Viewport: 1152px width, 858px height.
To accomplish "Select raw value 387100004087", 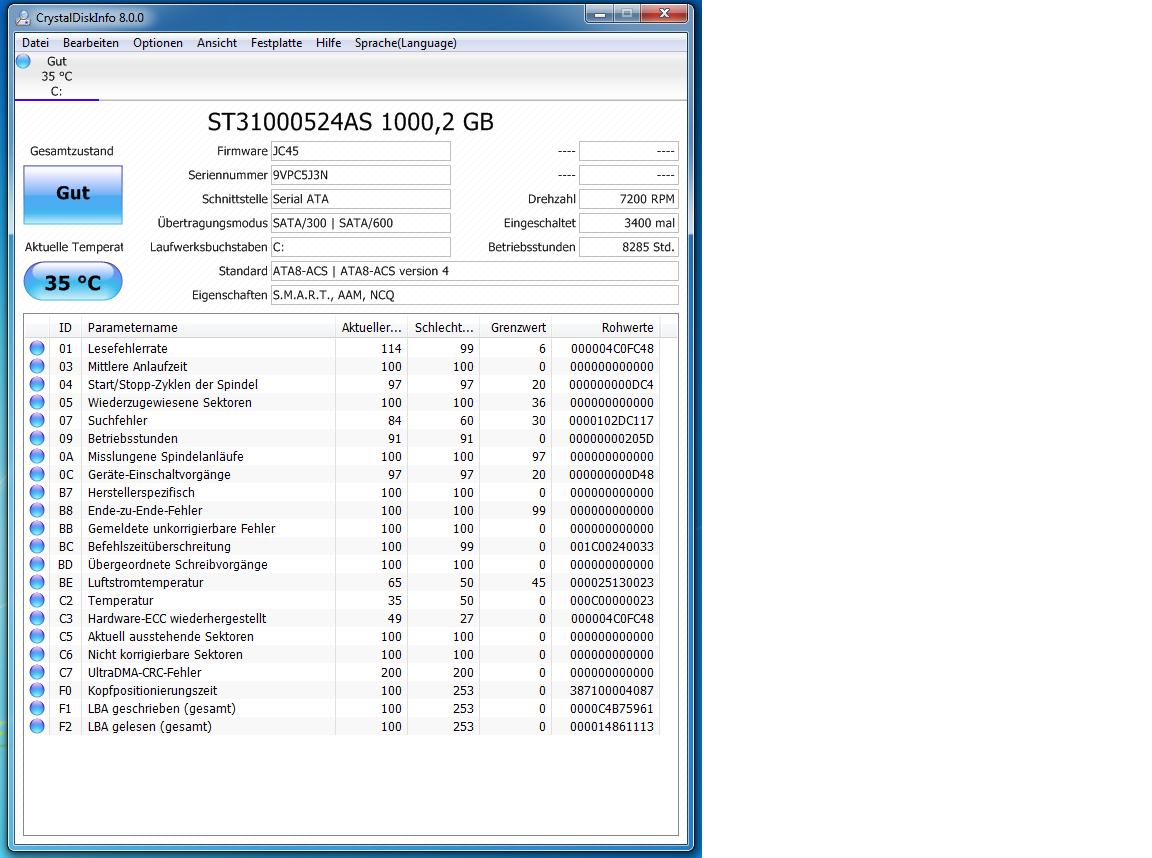I will pyautogui.click(x=611, y=691).
